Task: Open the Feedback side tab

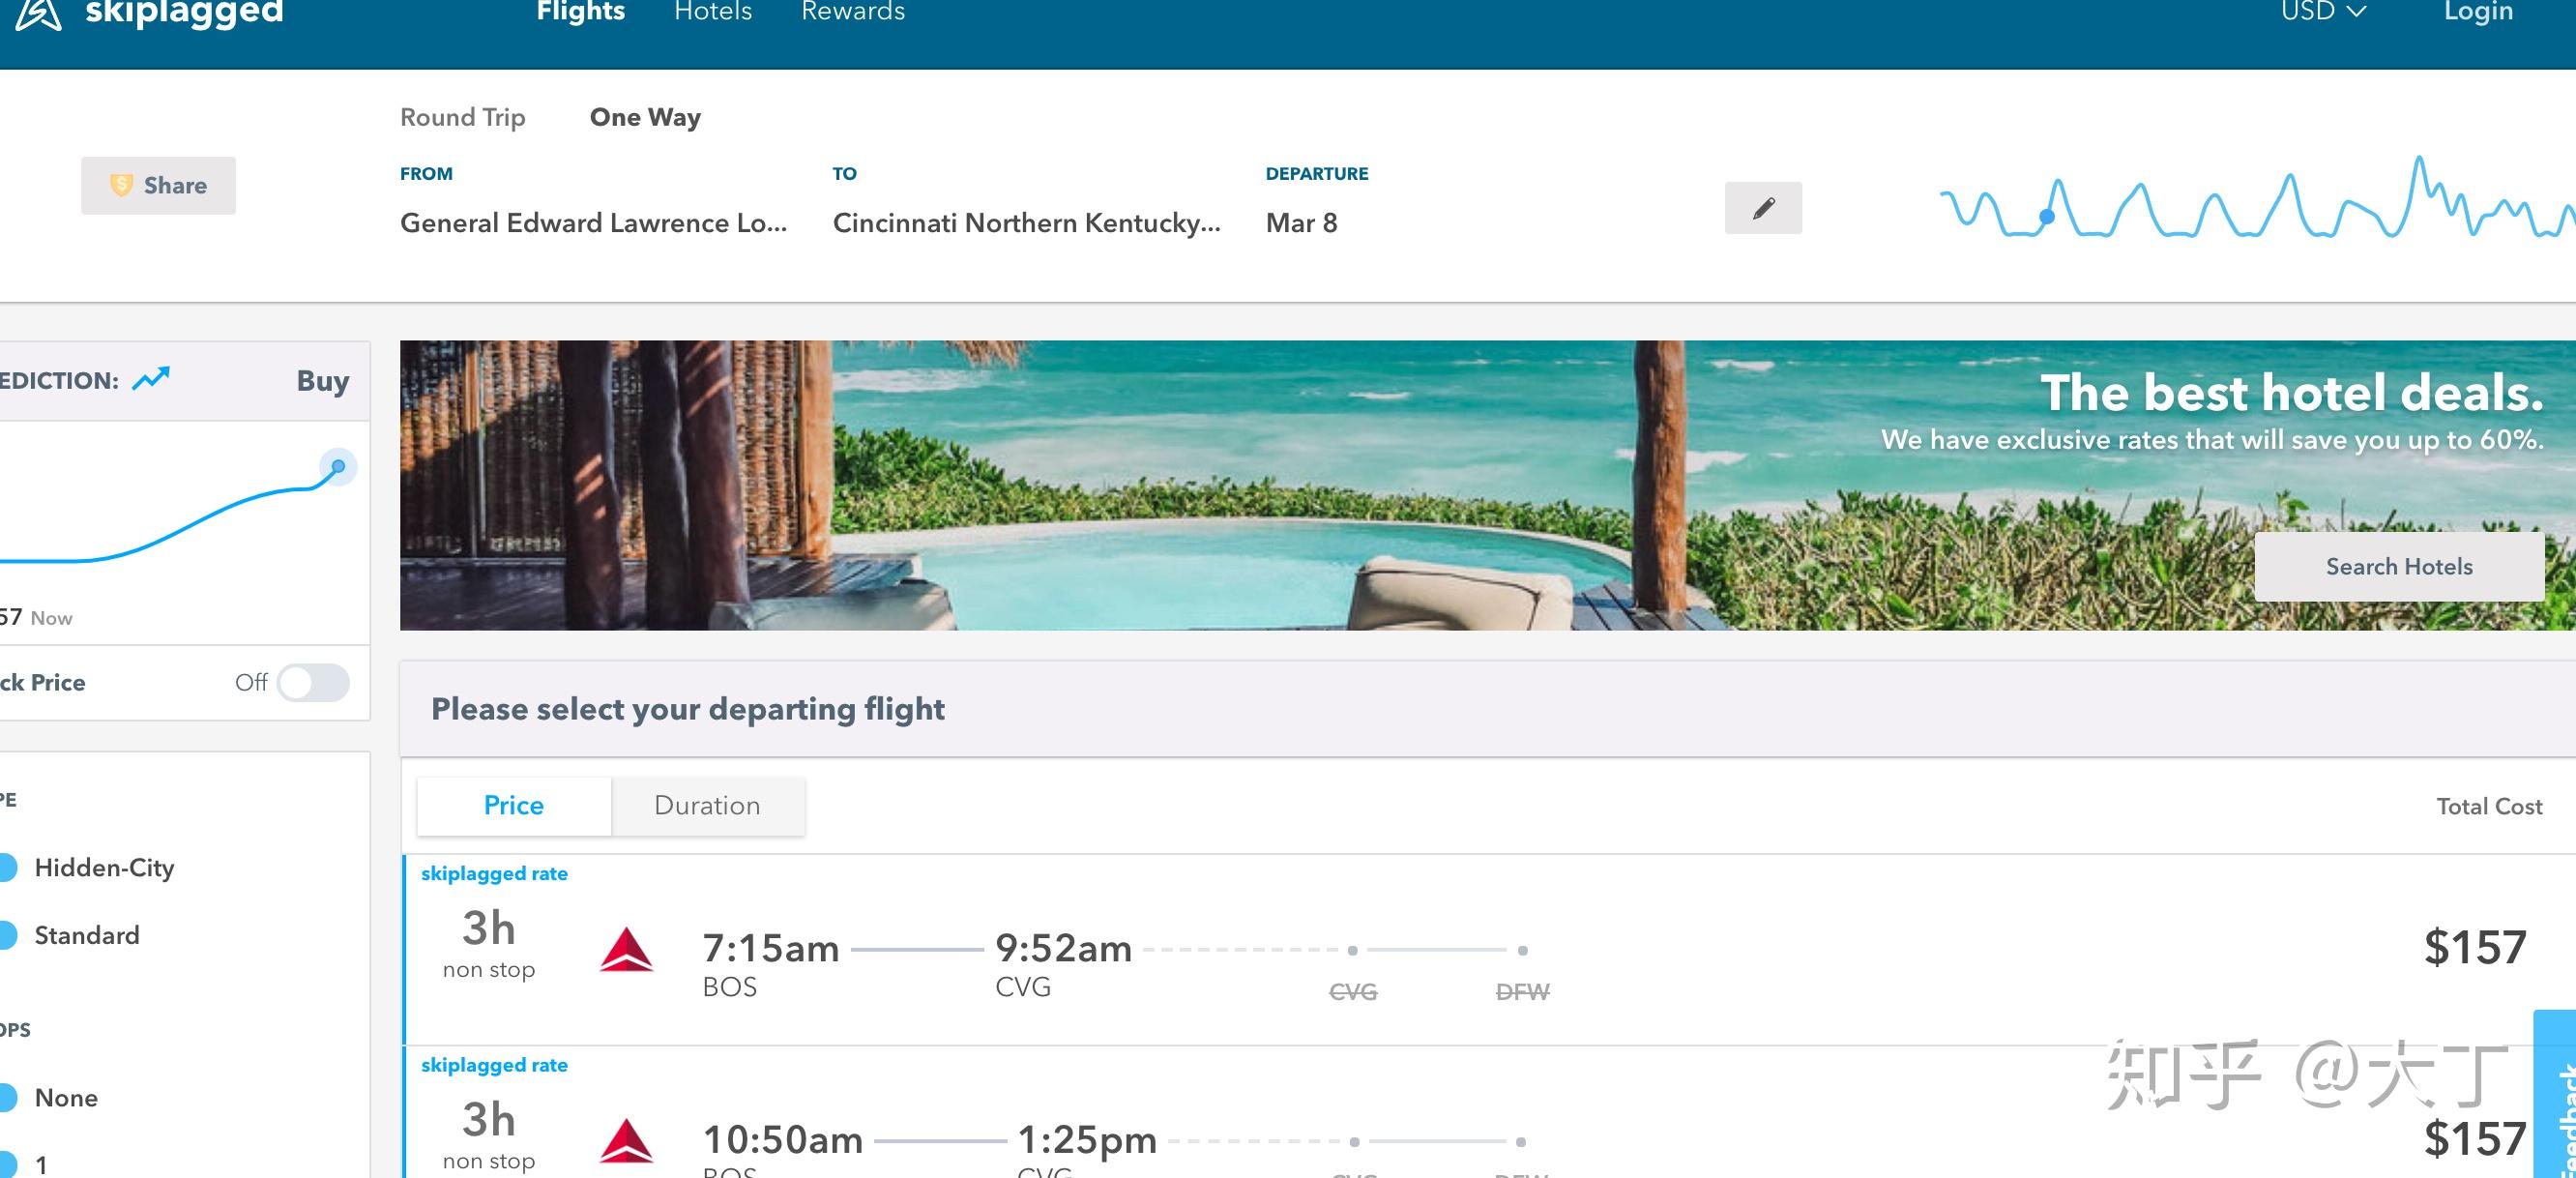Action: coord(2556,1095)
